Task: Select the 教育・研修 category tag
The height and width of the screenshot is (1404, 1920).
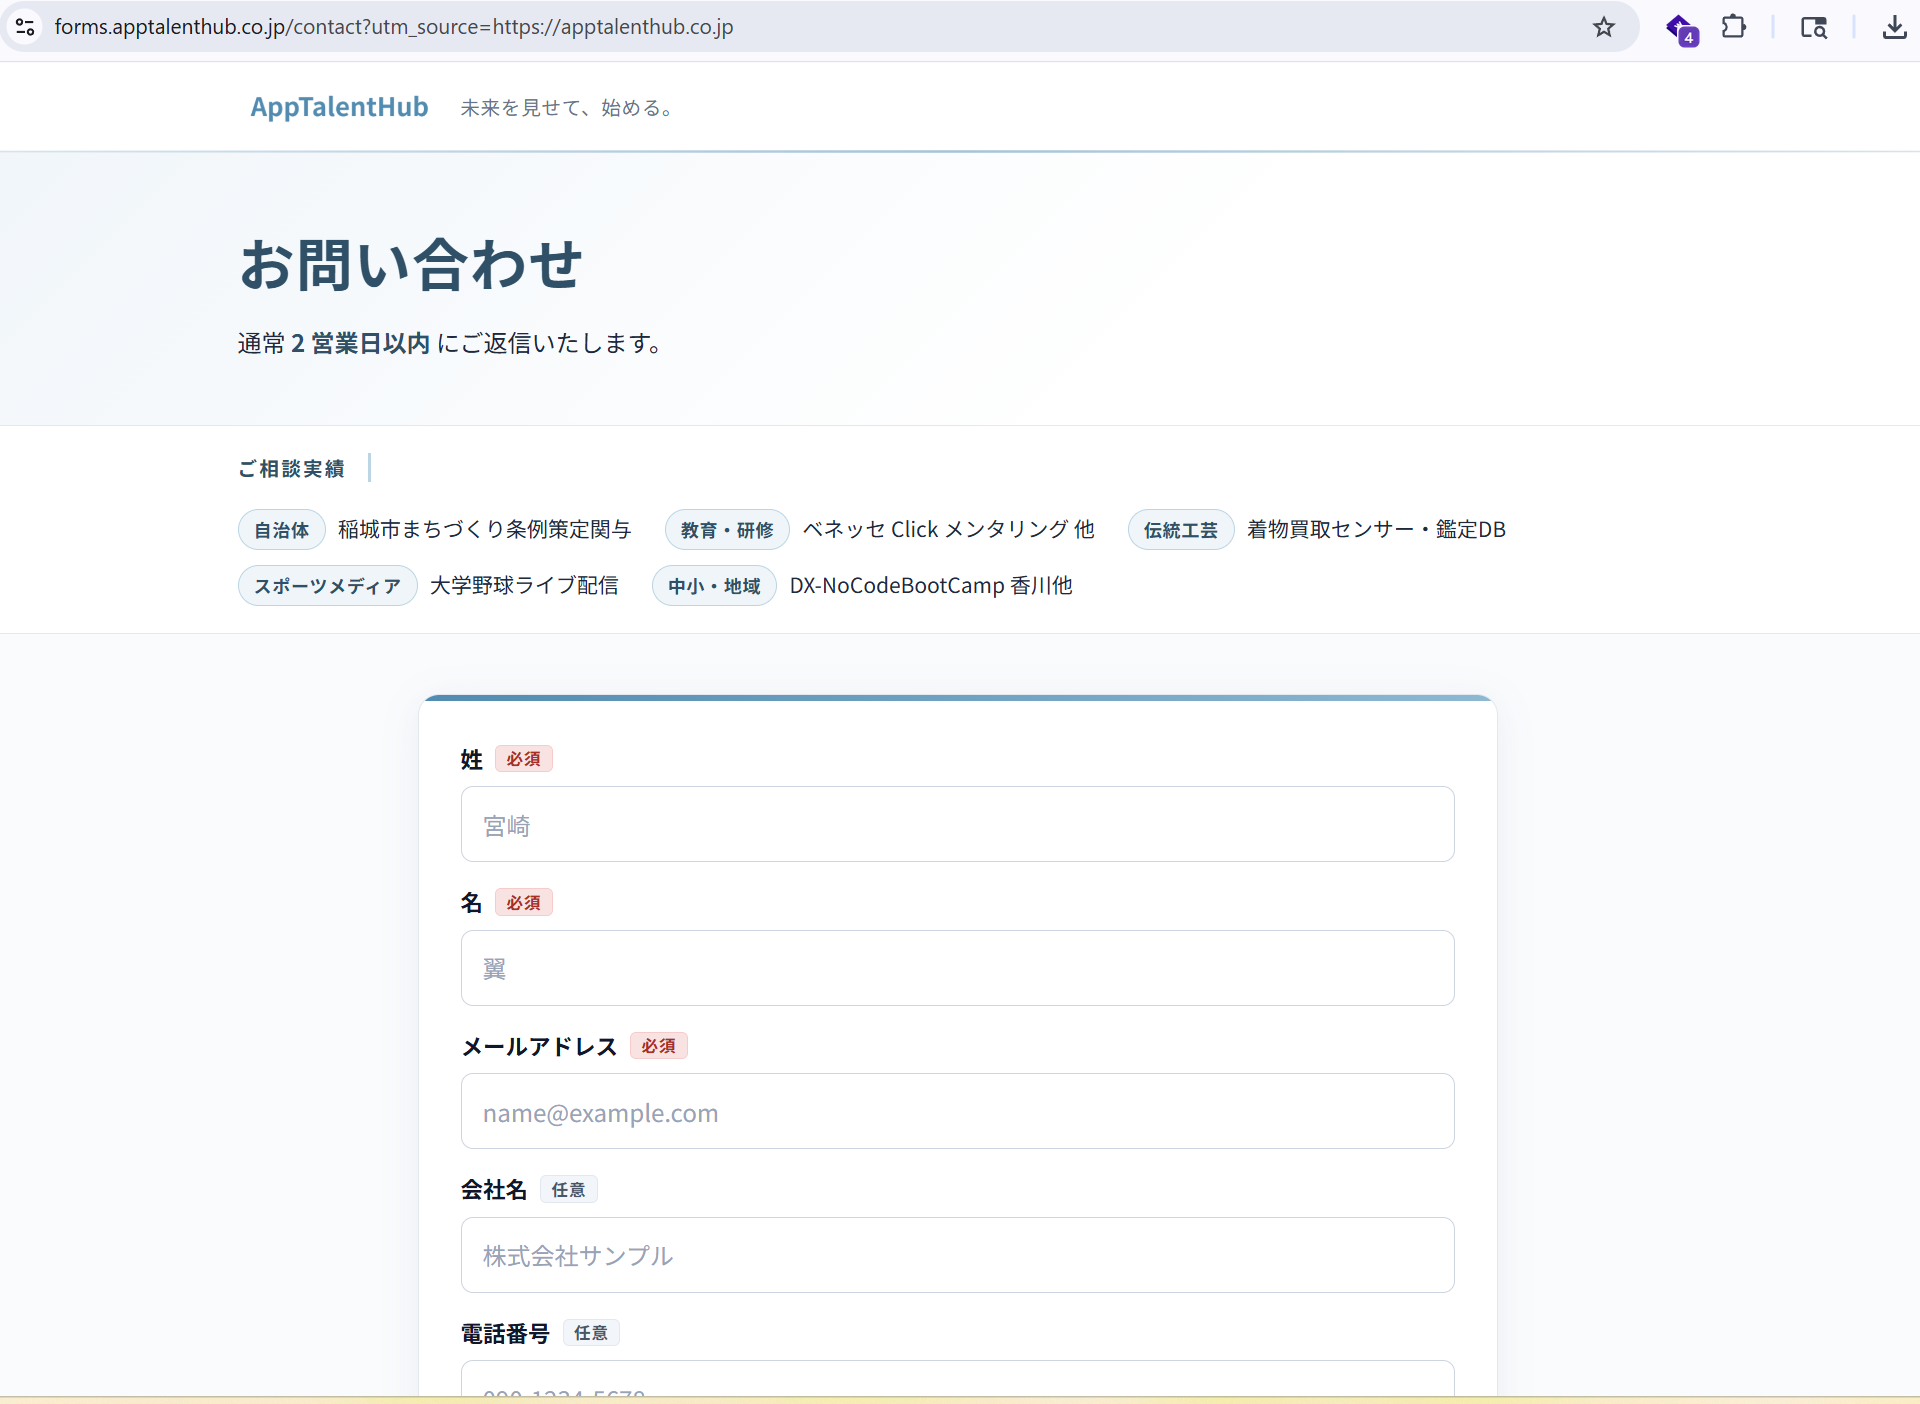Action: pyautogui.click(x=727, y=530)
